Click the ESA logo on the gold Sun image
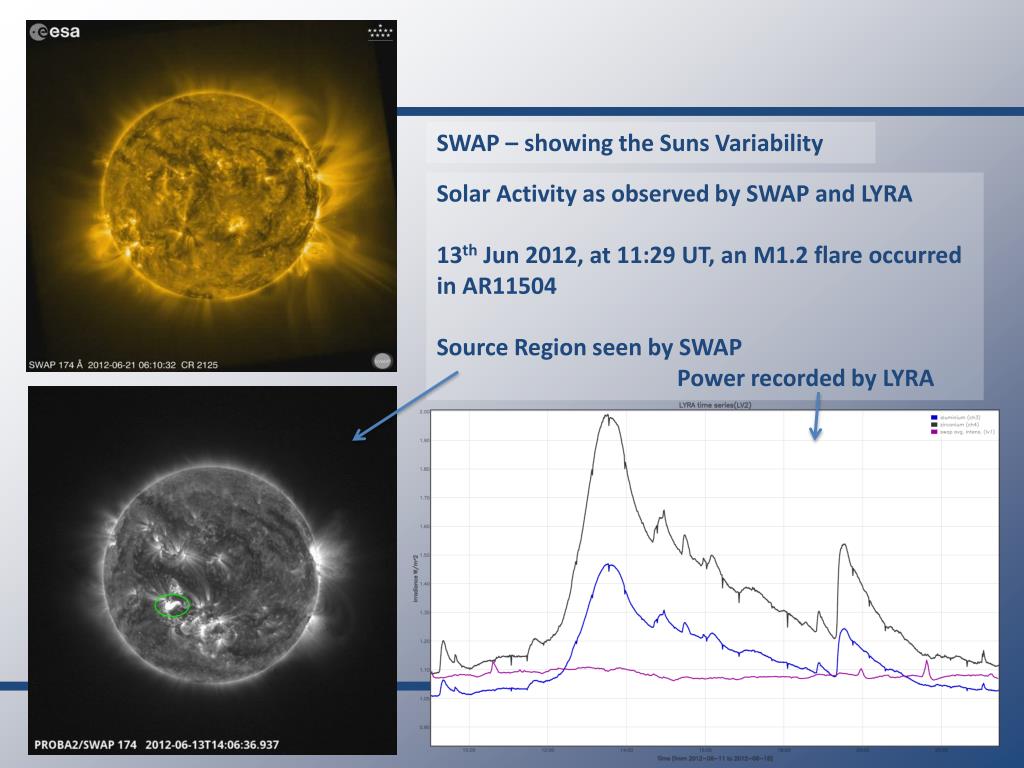The height and width of the screenshot is (768, 1024). pyautogui.click(x=56, y=32)
